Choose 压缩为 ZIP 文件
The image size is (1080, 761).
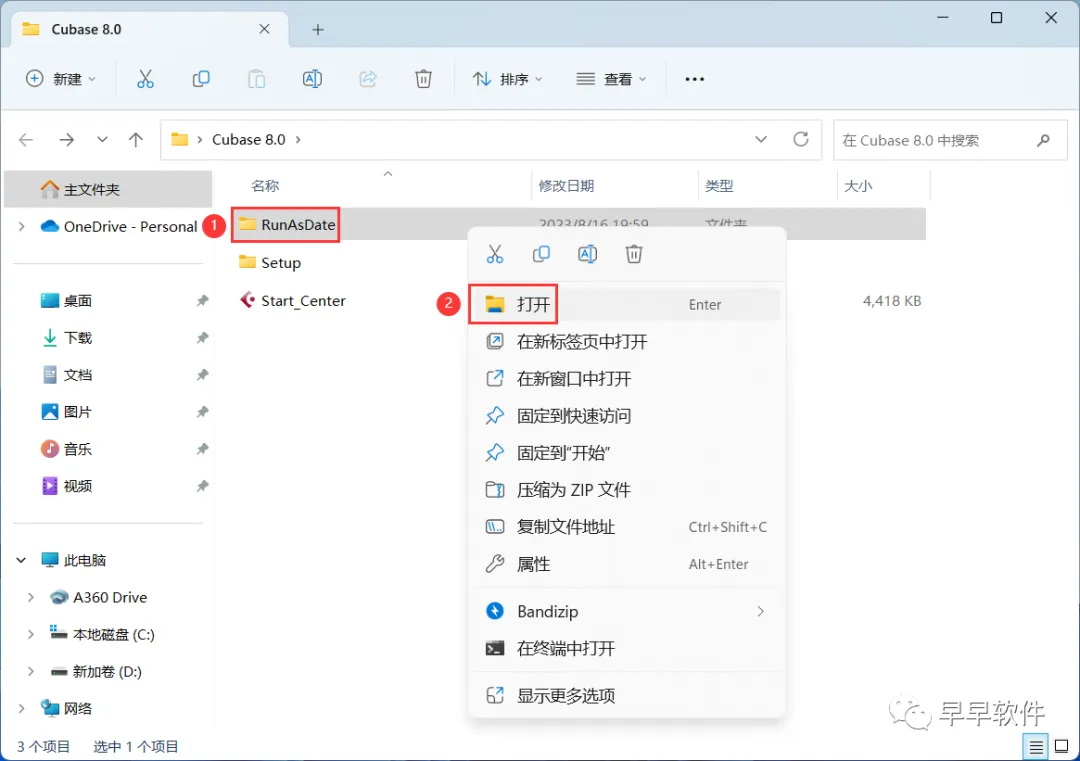626,490
